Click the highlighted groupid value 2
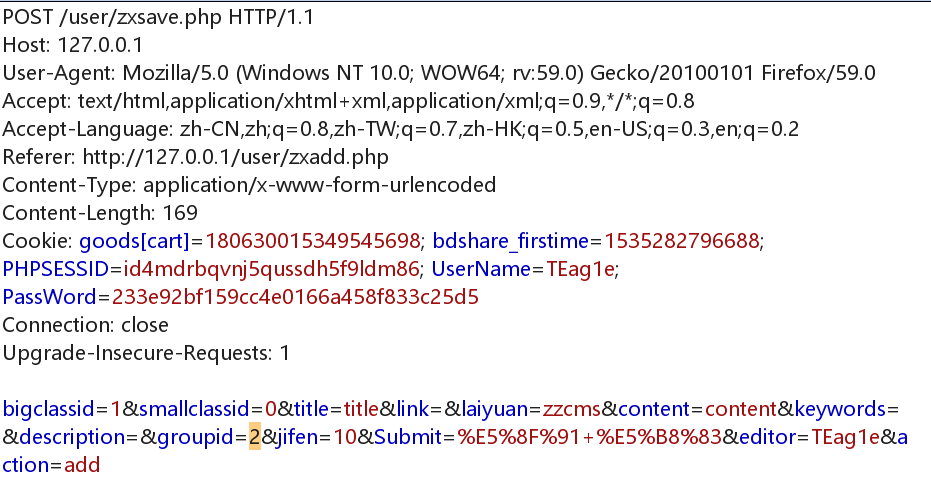931x485 pixels. 255,438
